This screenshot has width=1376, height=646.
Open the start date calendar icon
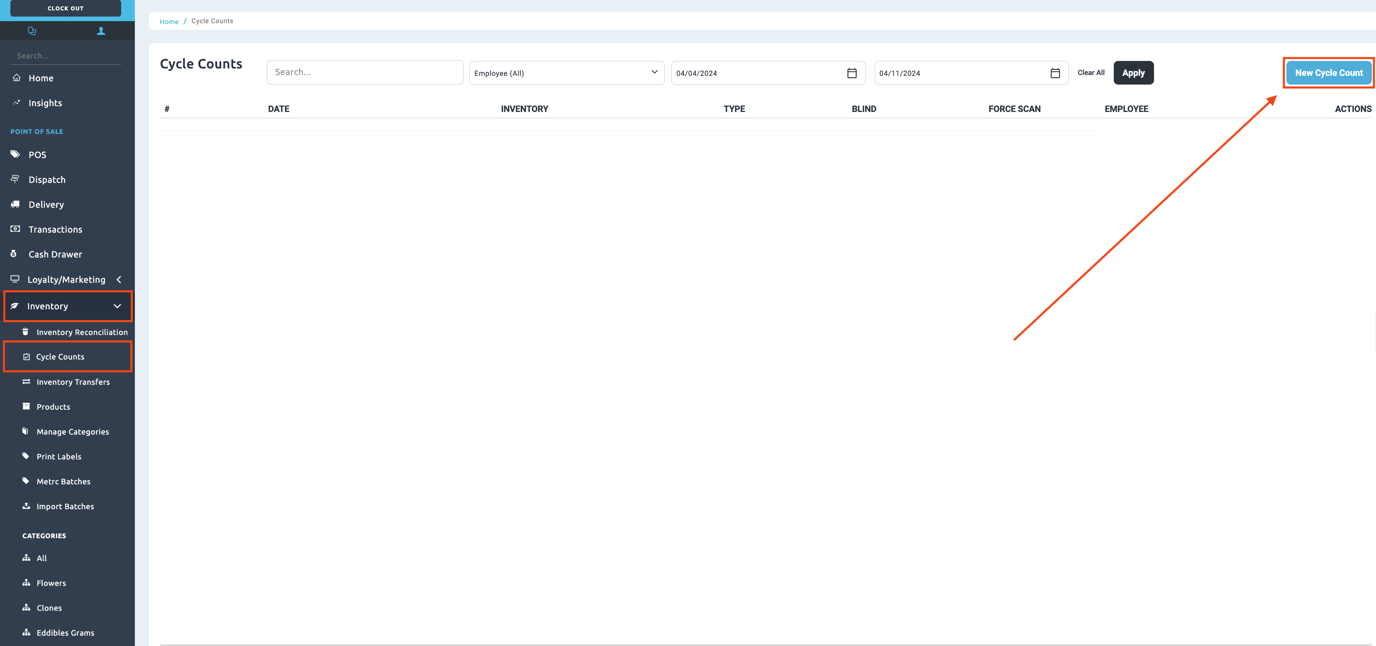pos(852,73)
